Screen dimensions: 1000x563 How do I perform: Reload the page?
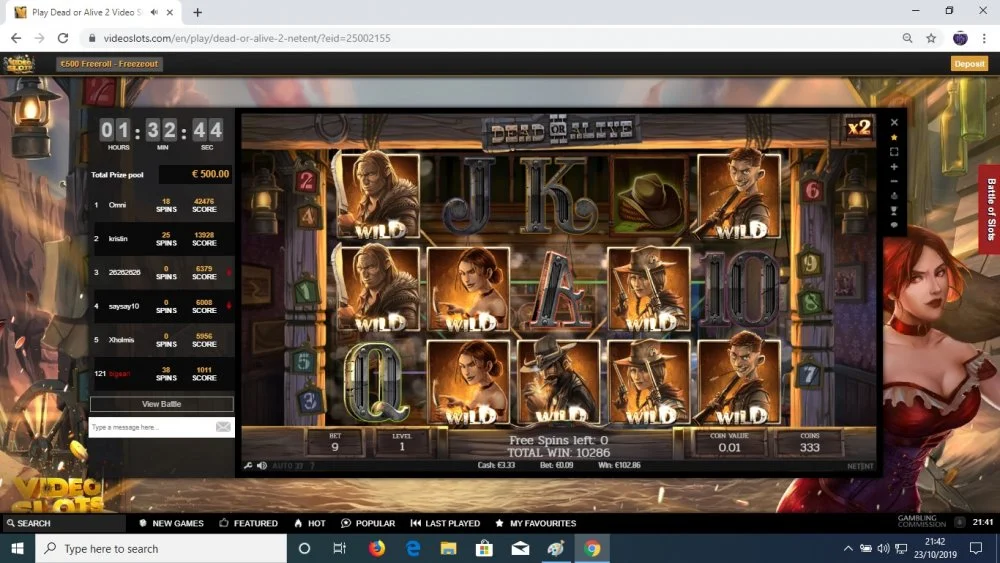click(x=62, y=38)
